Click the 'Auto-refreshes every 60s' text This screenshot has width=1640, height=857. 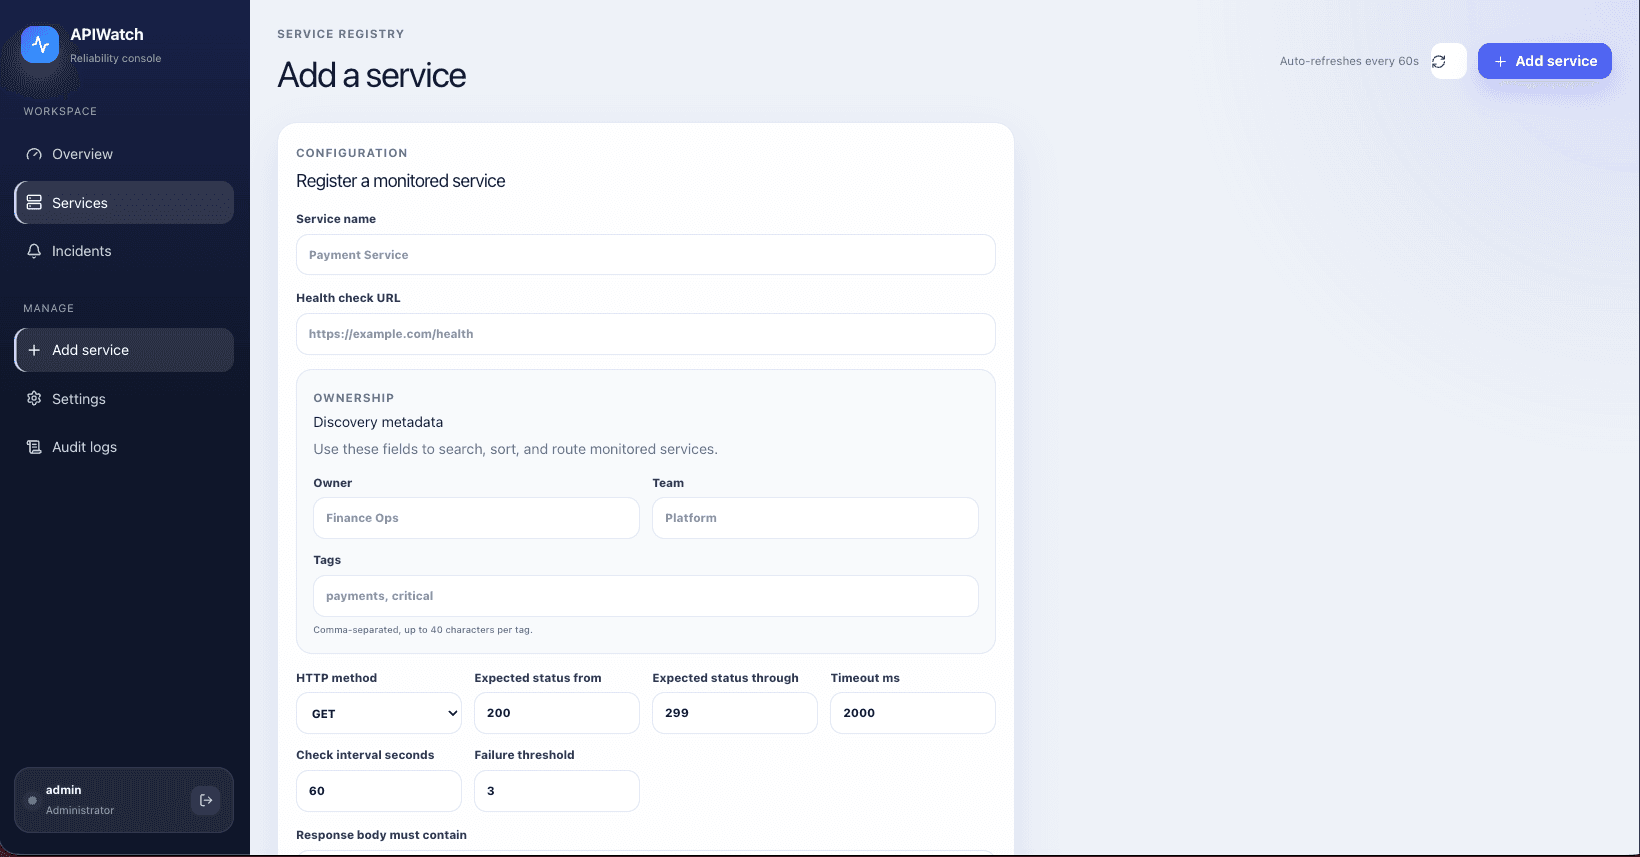(x=1349, y=61)
